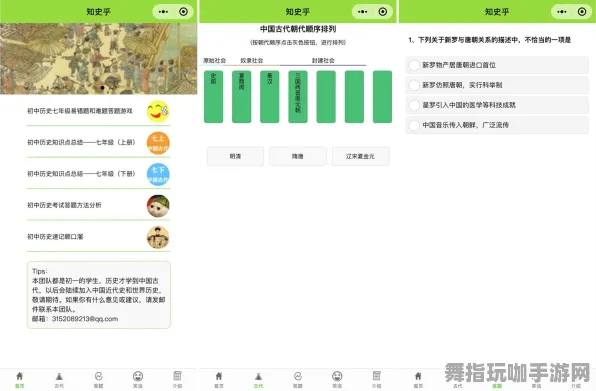Tap the orange 七上 round icon
Screen dimensions: 596x391
pos(158,143)
